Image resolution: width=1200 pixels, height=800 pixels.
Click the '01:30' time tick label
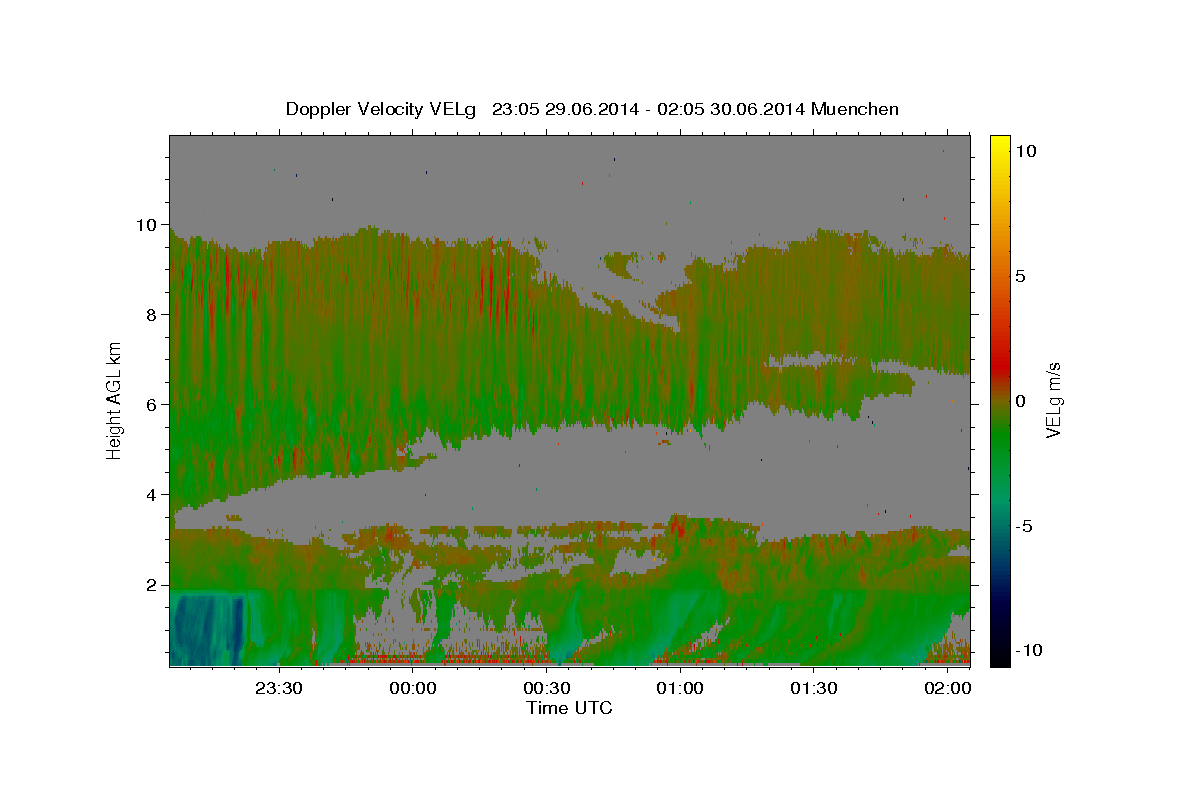(x=814, y=688)
